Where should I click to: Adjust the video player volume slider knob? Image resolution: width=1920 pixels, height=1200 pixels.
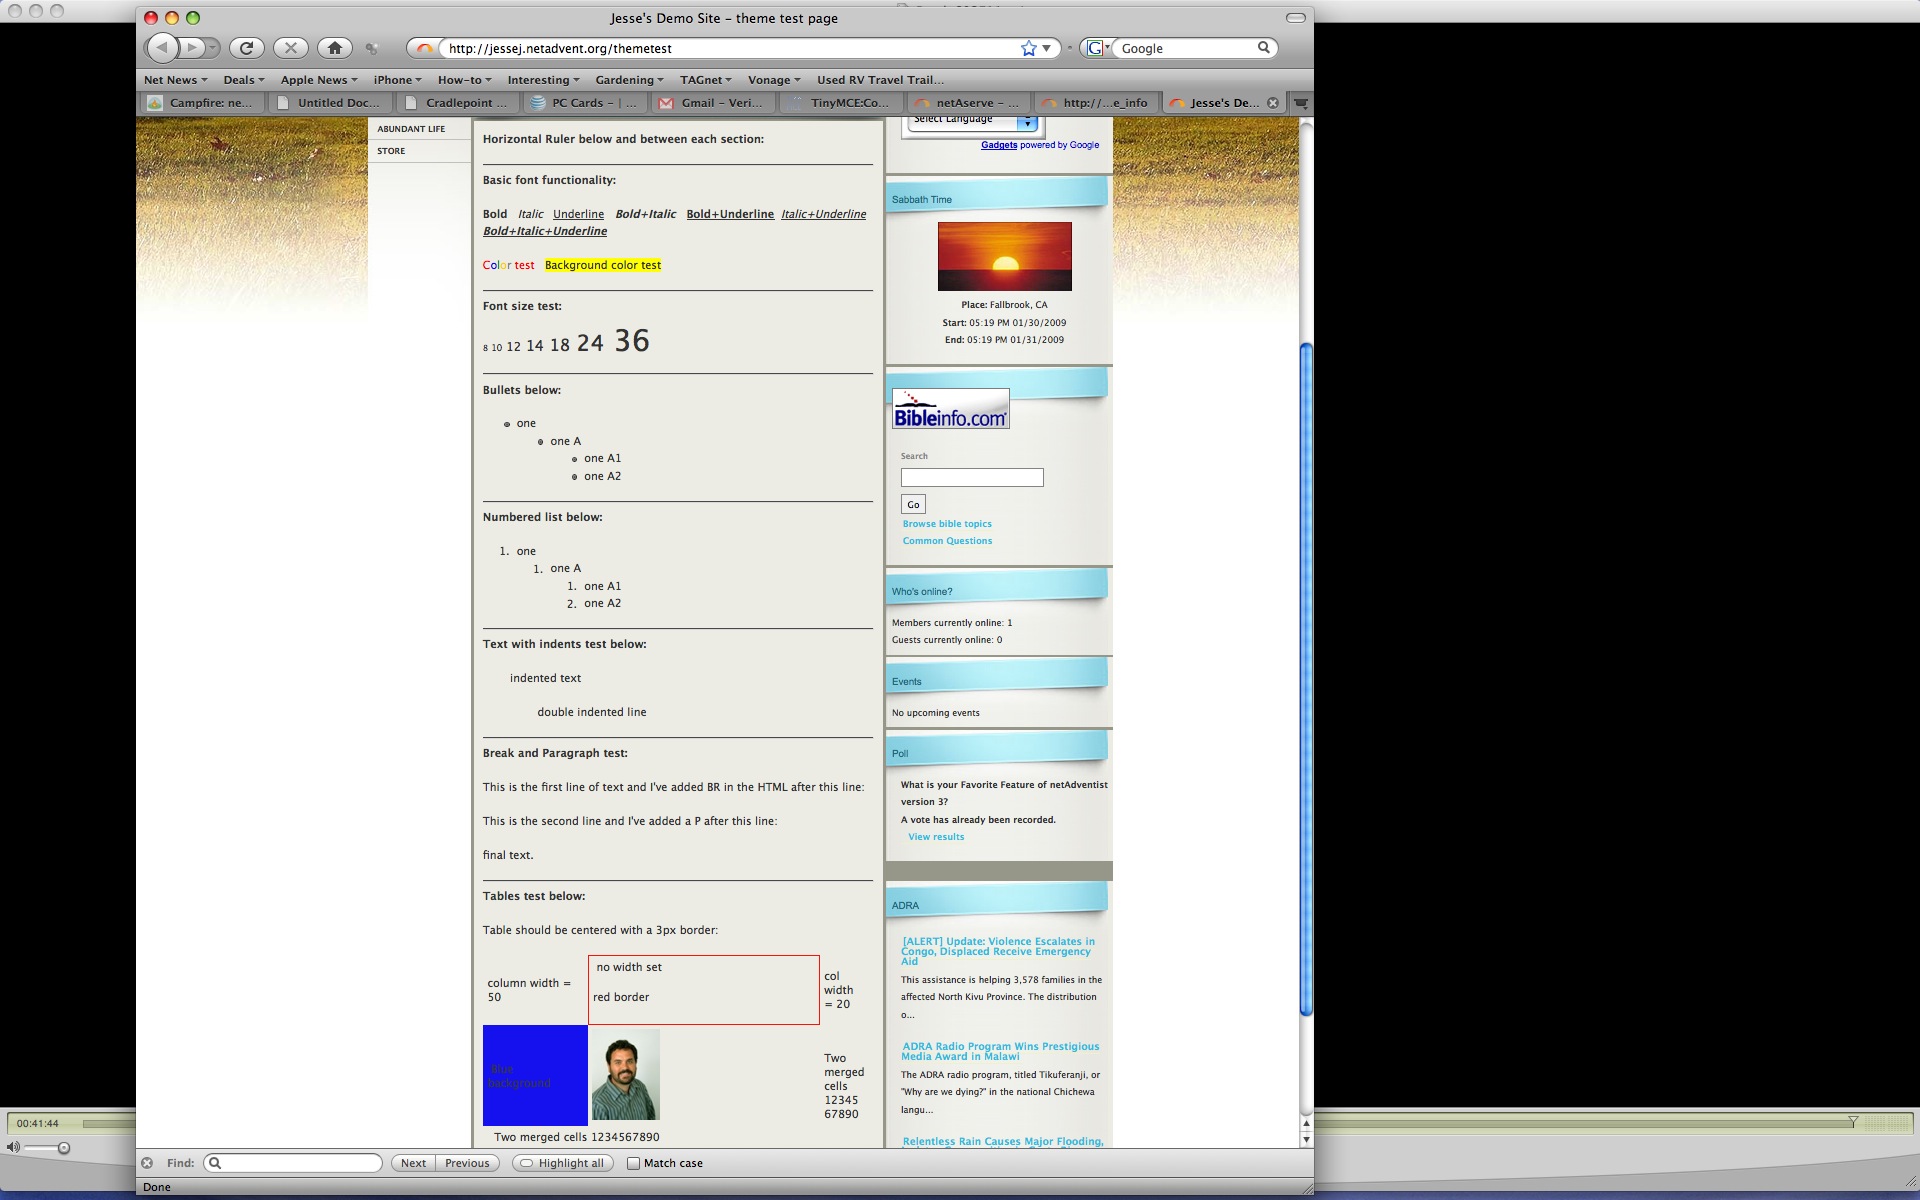click(63, 1148)
